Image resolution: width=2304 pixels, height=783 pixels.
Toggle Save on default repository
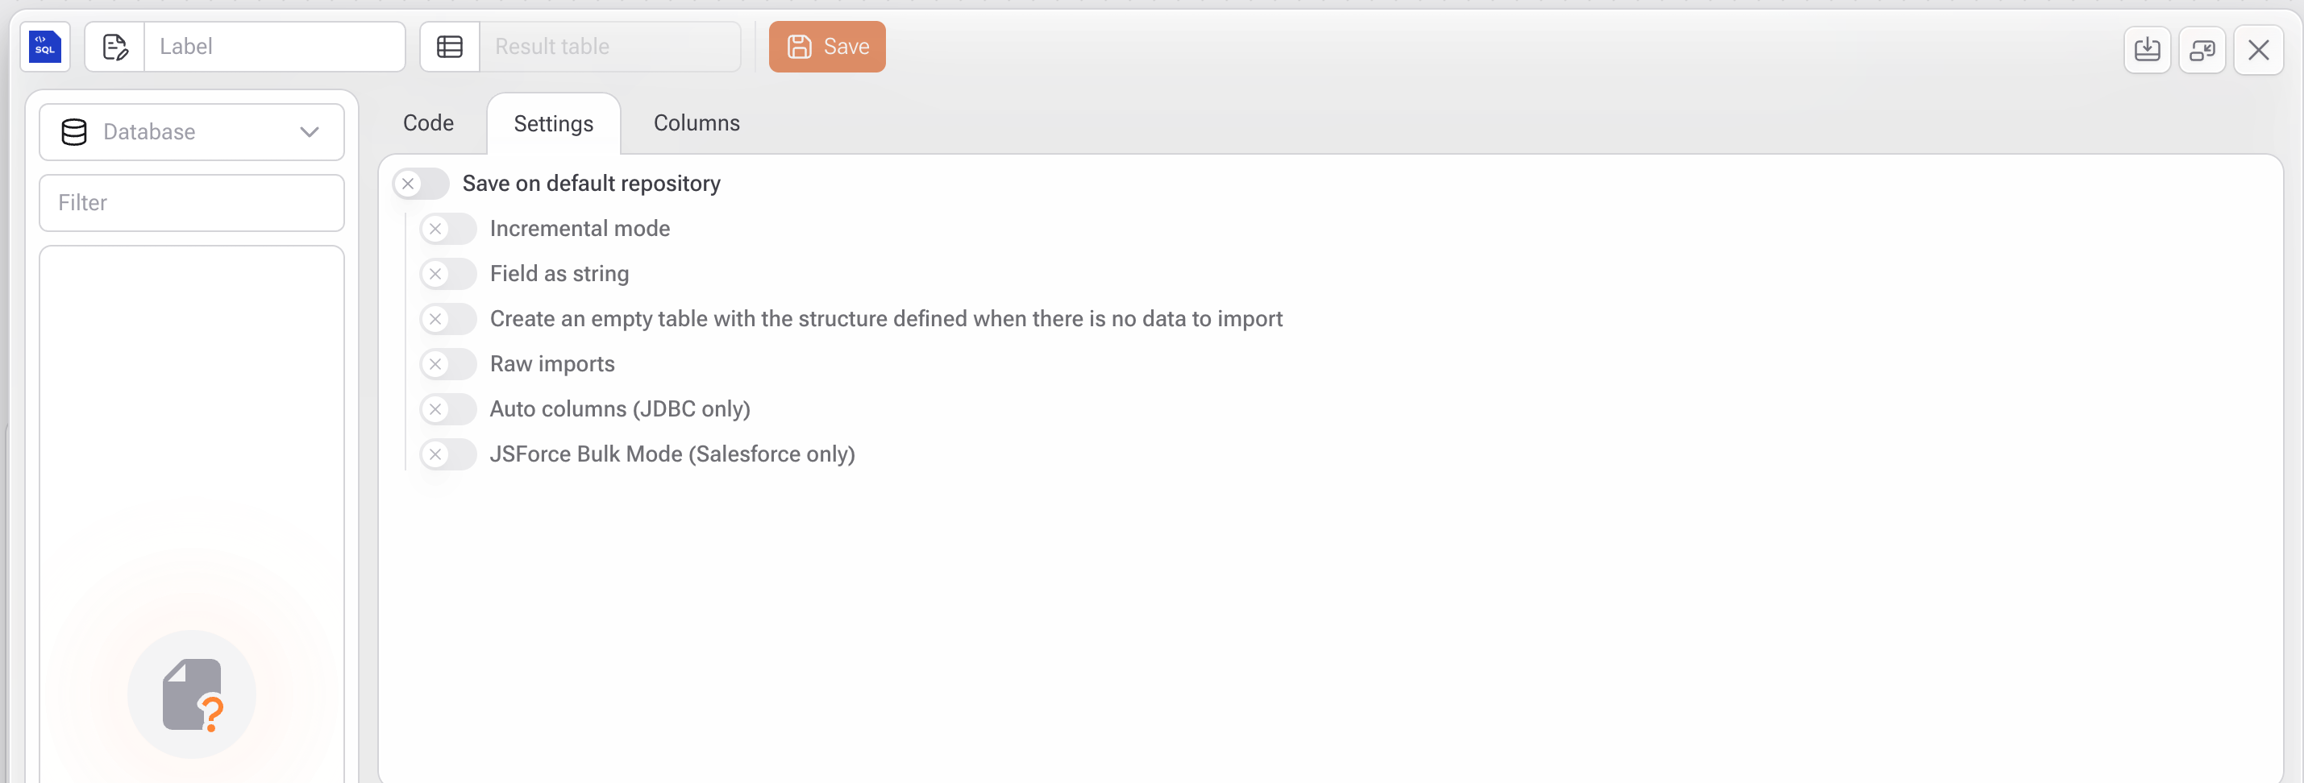(x=421, y=184)
